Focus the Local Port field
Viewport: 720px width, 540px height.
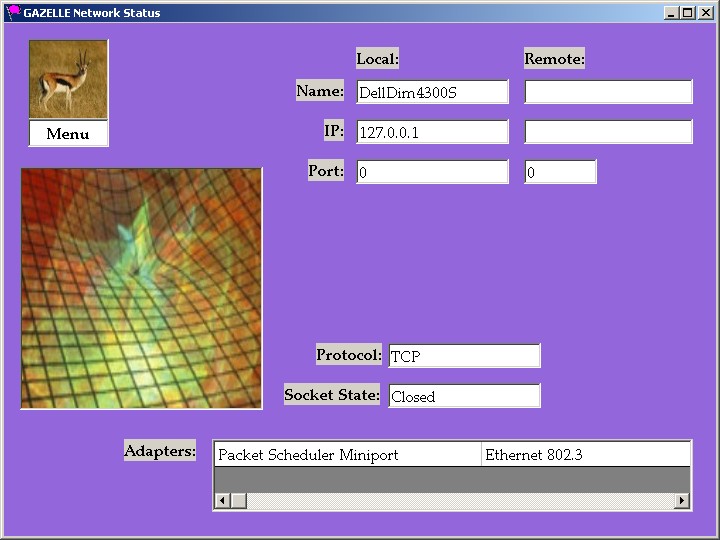point(432,172)
